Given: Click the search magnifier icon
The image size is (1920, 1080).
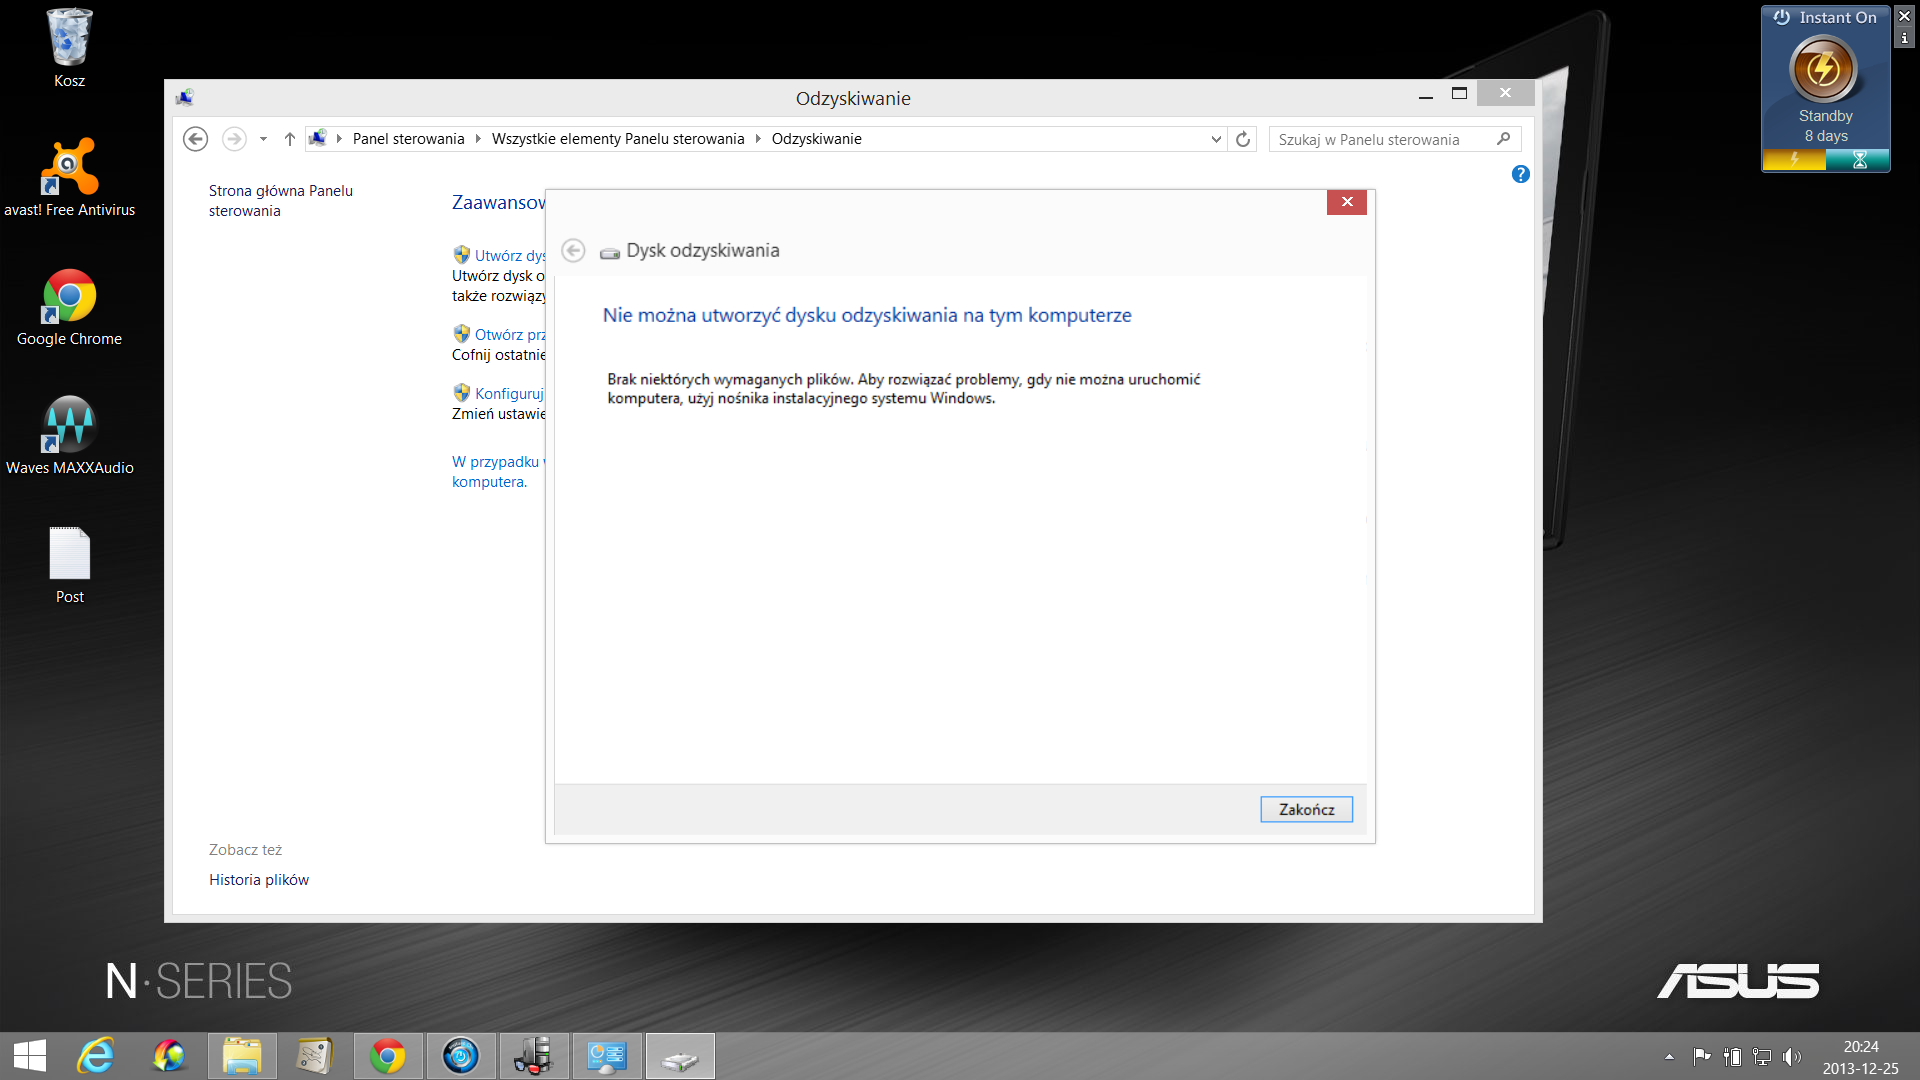Looking at the screenshot, I should 1504,139.
